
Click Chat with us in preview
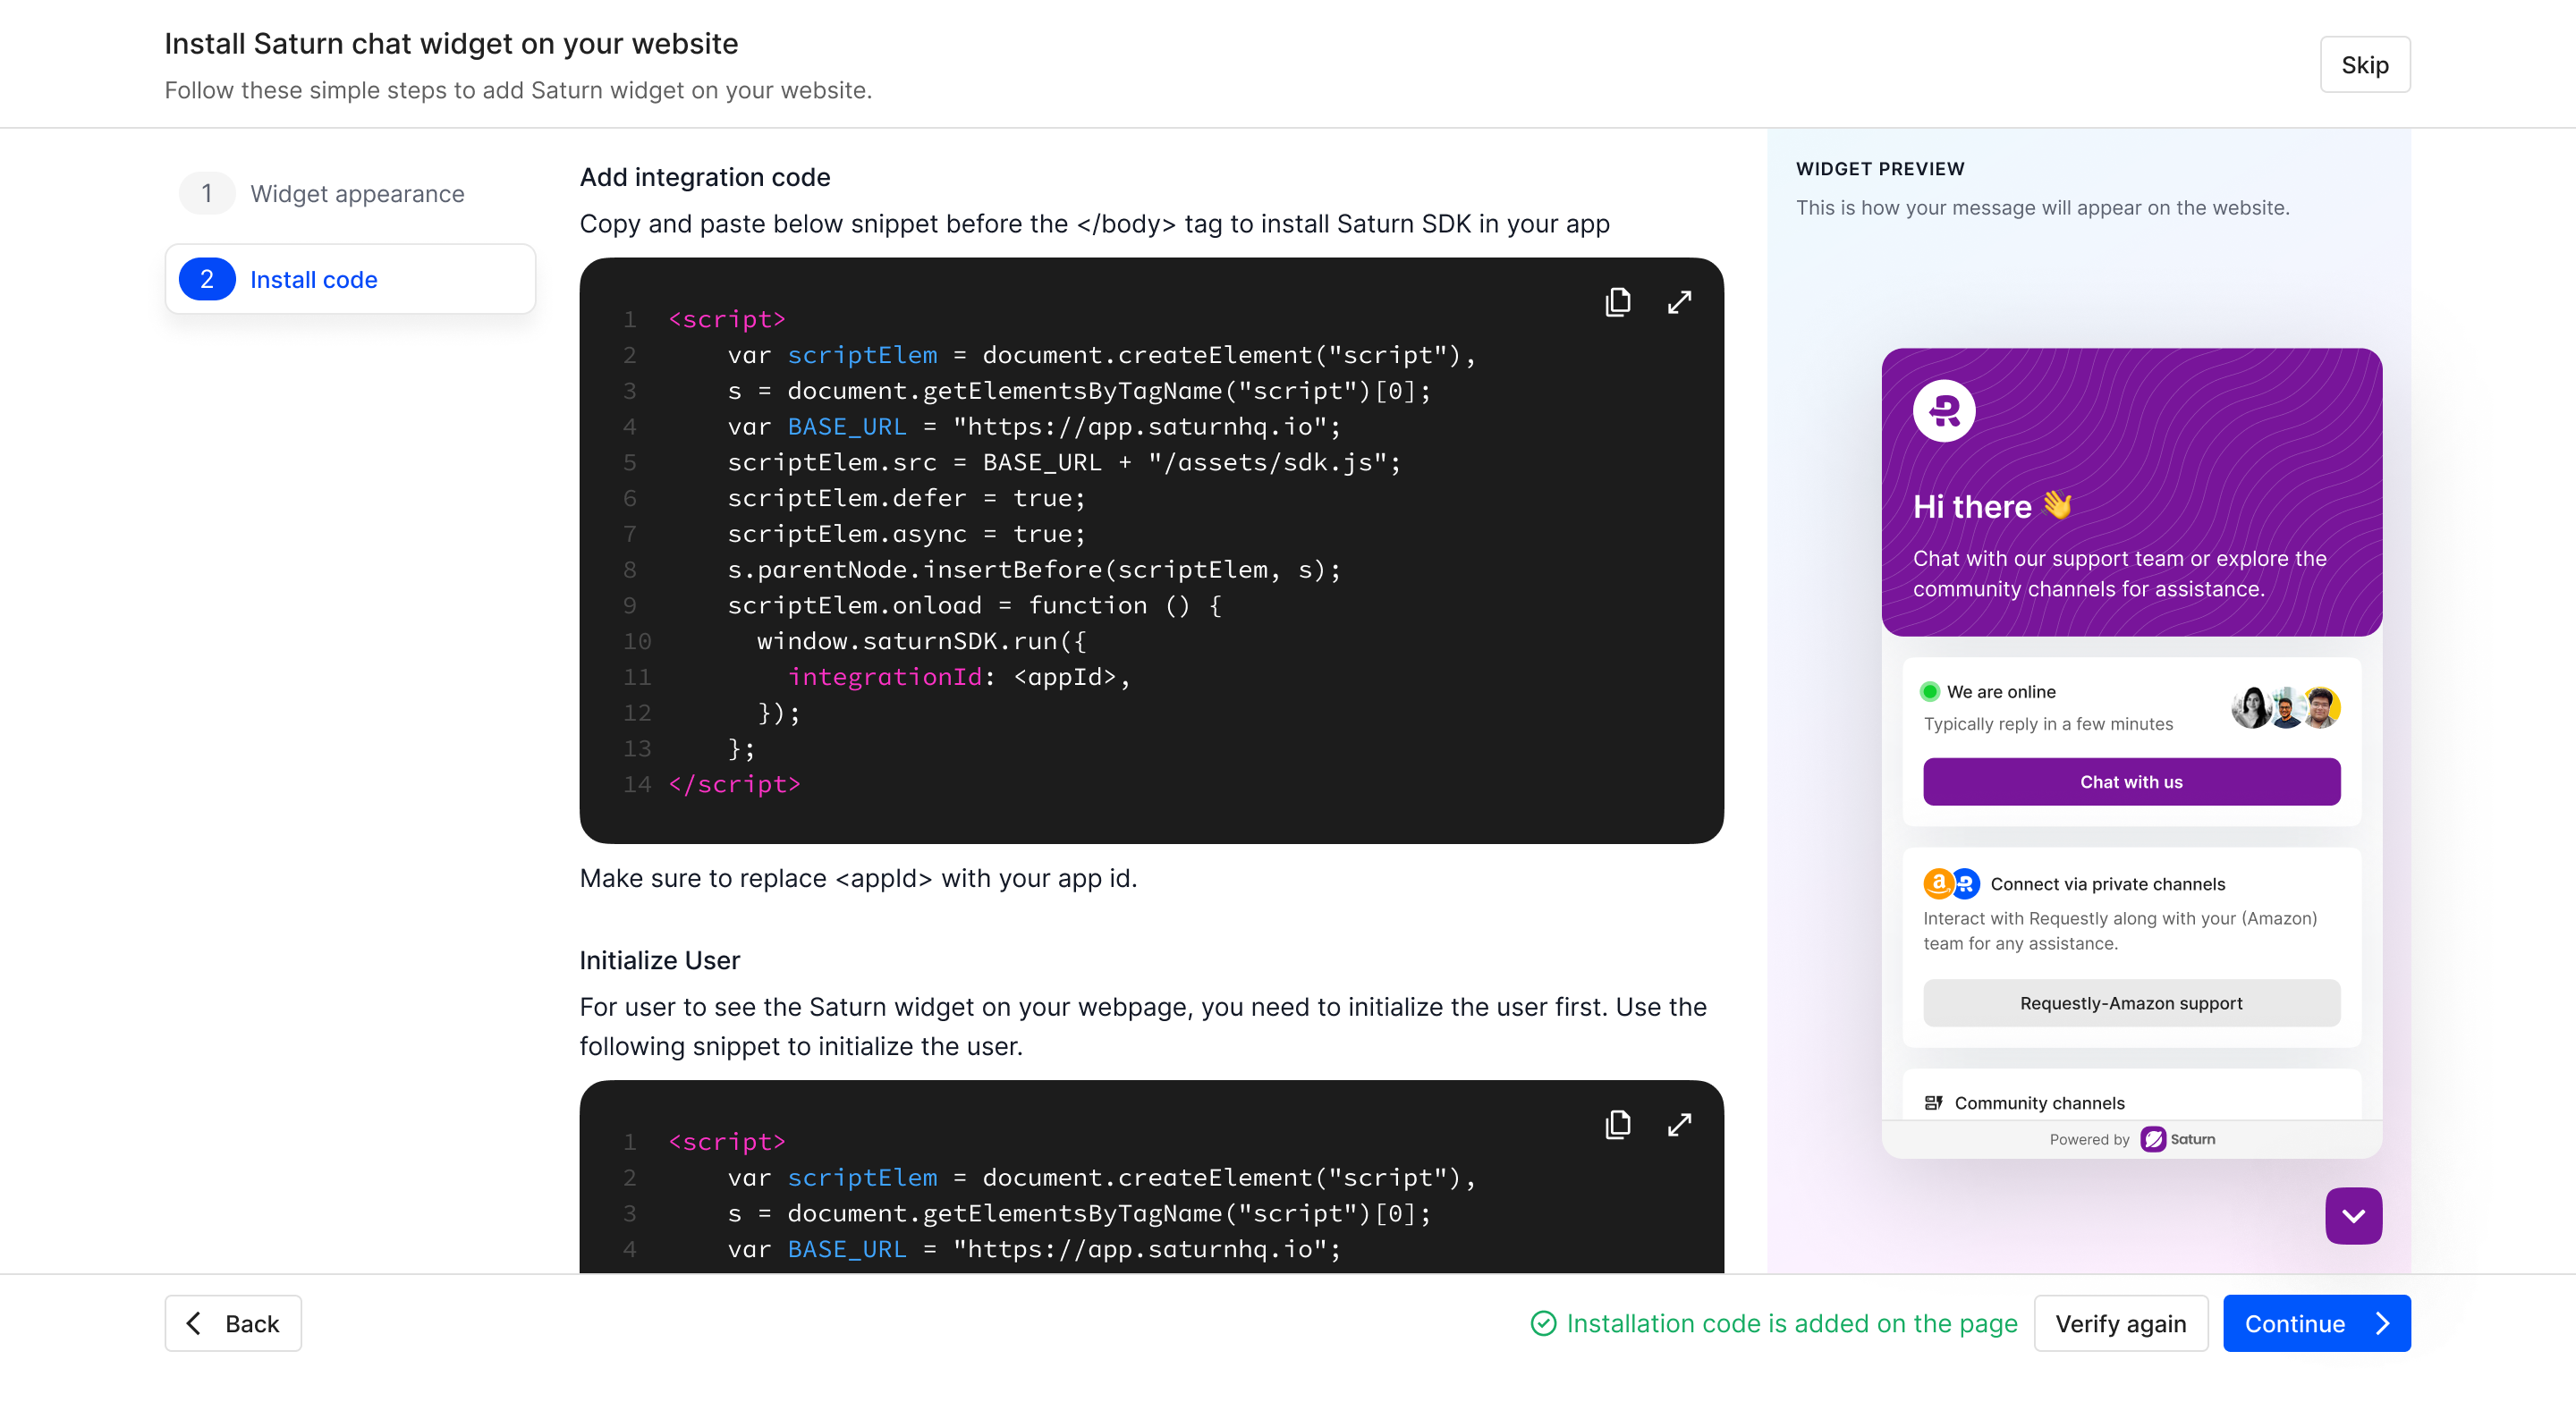coord(2131,782)
